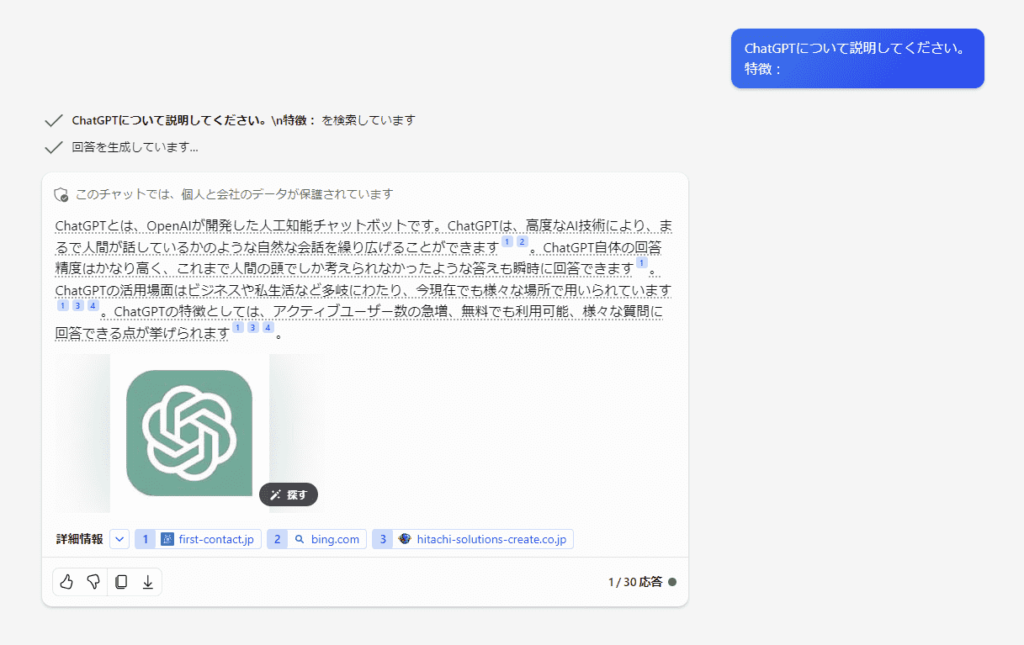This screenshot has height=645, width=1024.
Task: Click citation 3 after 挙げられます
Action: [253, 328]
